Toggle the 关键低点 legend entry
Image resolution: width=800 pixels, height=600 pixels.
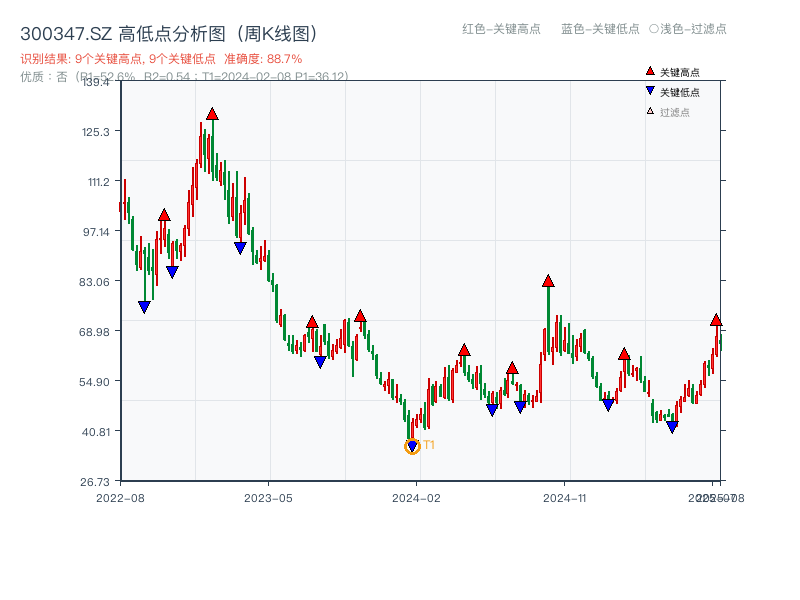(x=673, y=92)
